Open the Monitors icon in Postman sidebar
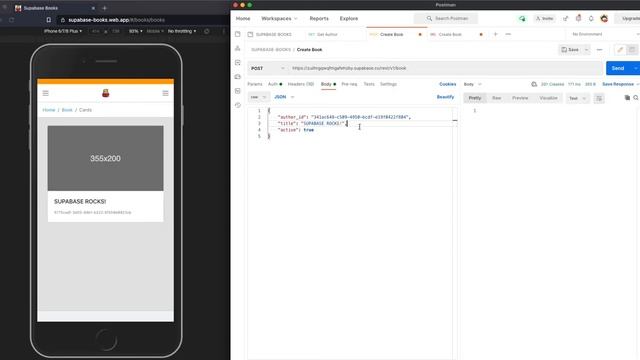This screenshot has height=360, width=640. point(238,91)
